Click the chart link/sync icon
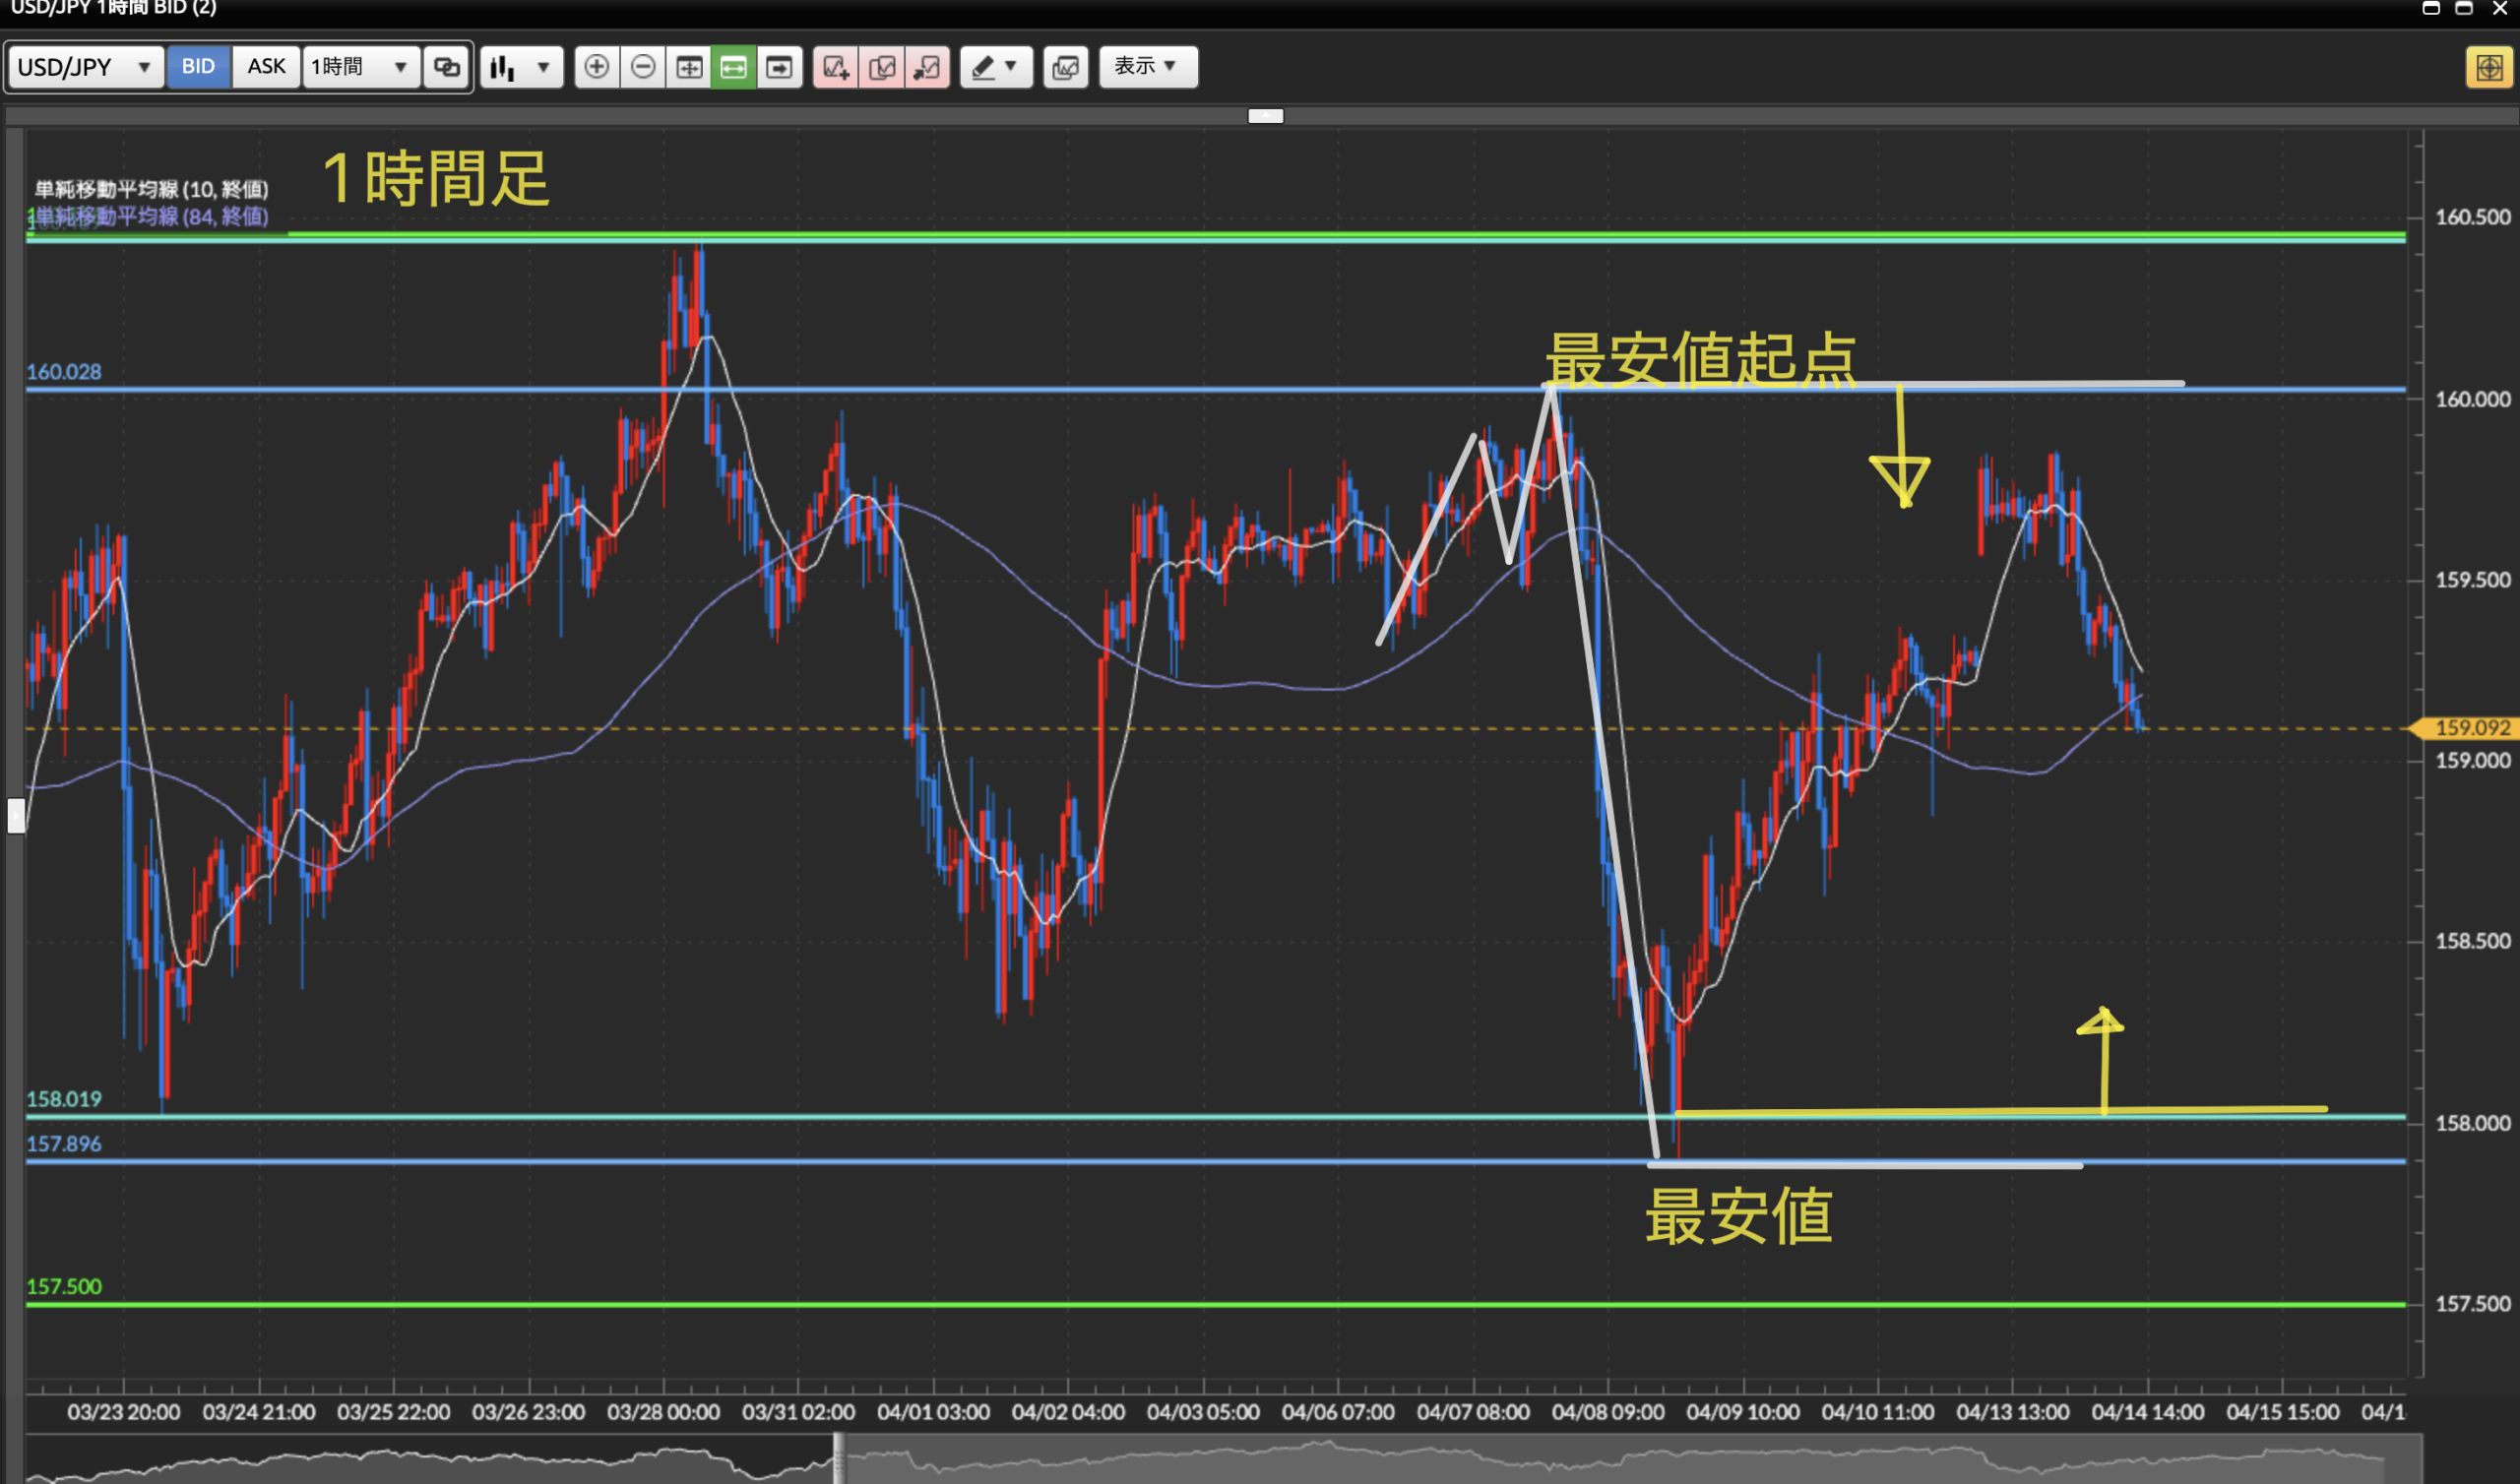This screenshot has height=1484, width=2520. tap(446, 67)
